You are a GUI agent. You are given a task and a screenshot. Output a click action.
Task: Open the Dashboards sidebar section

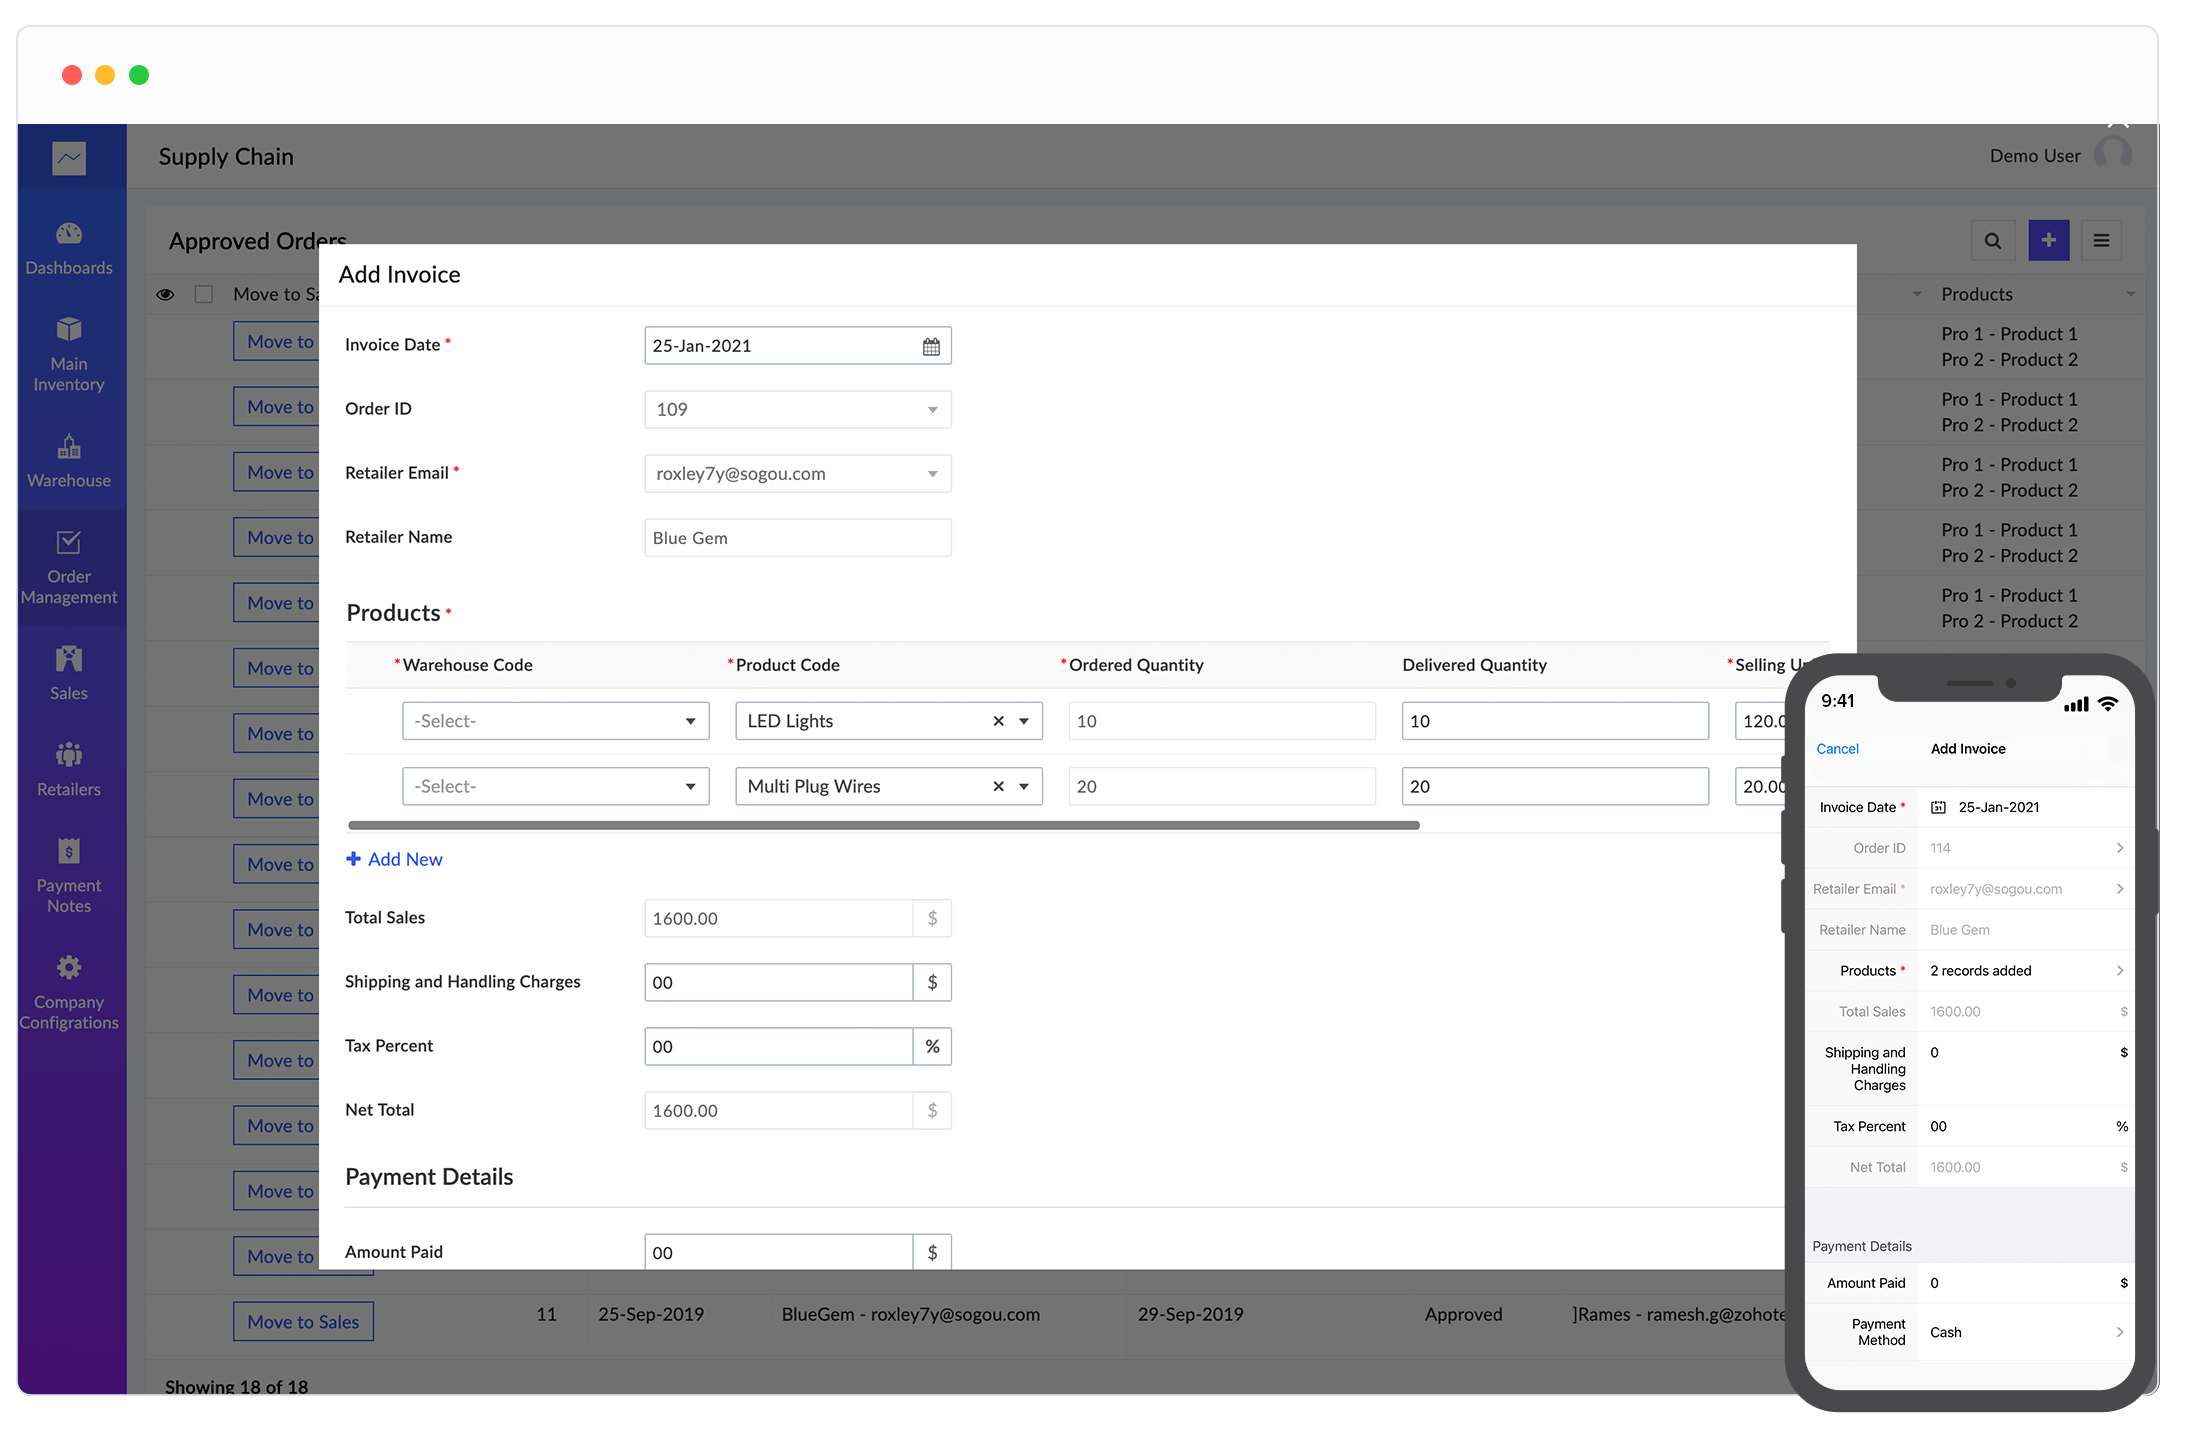[69, 249]
